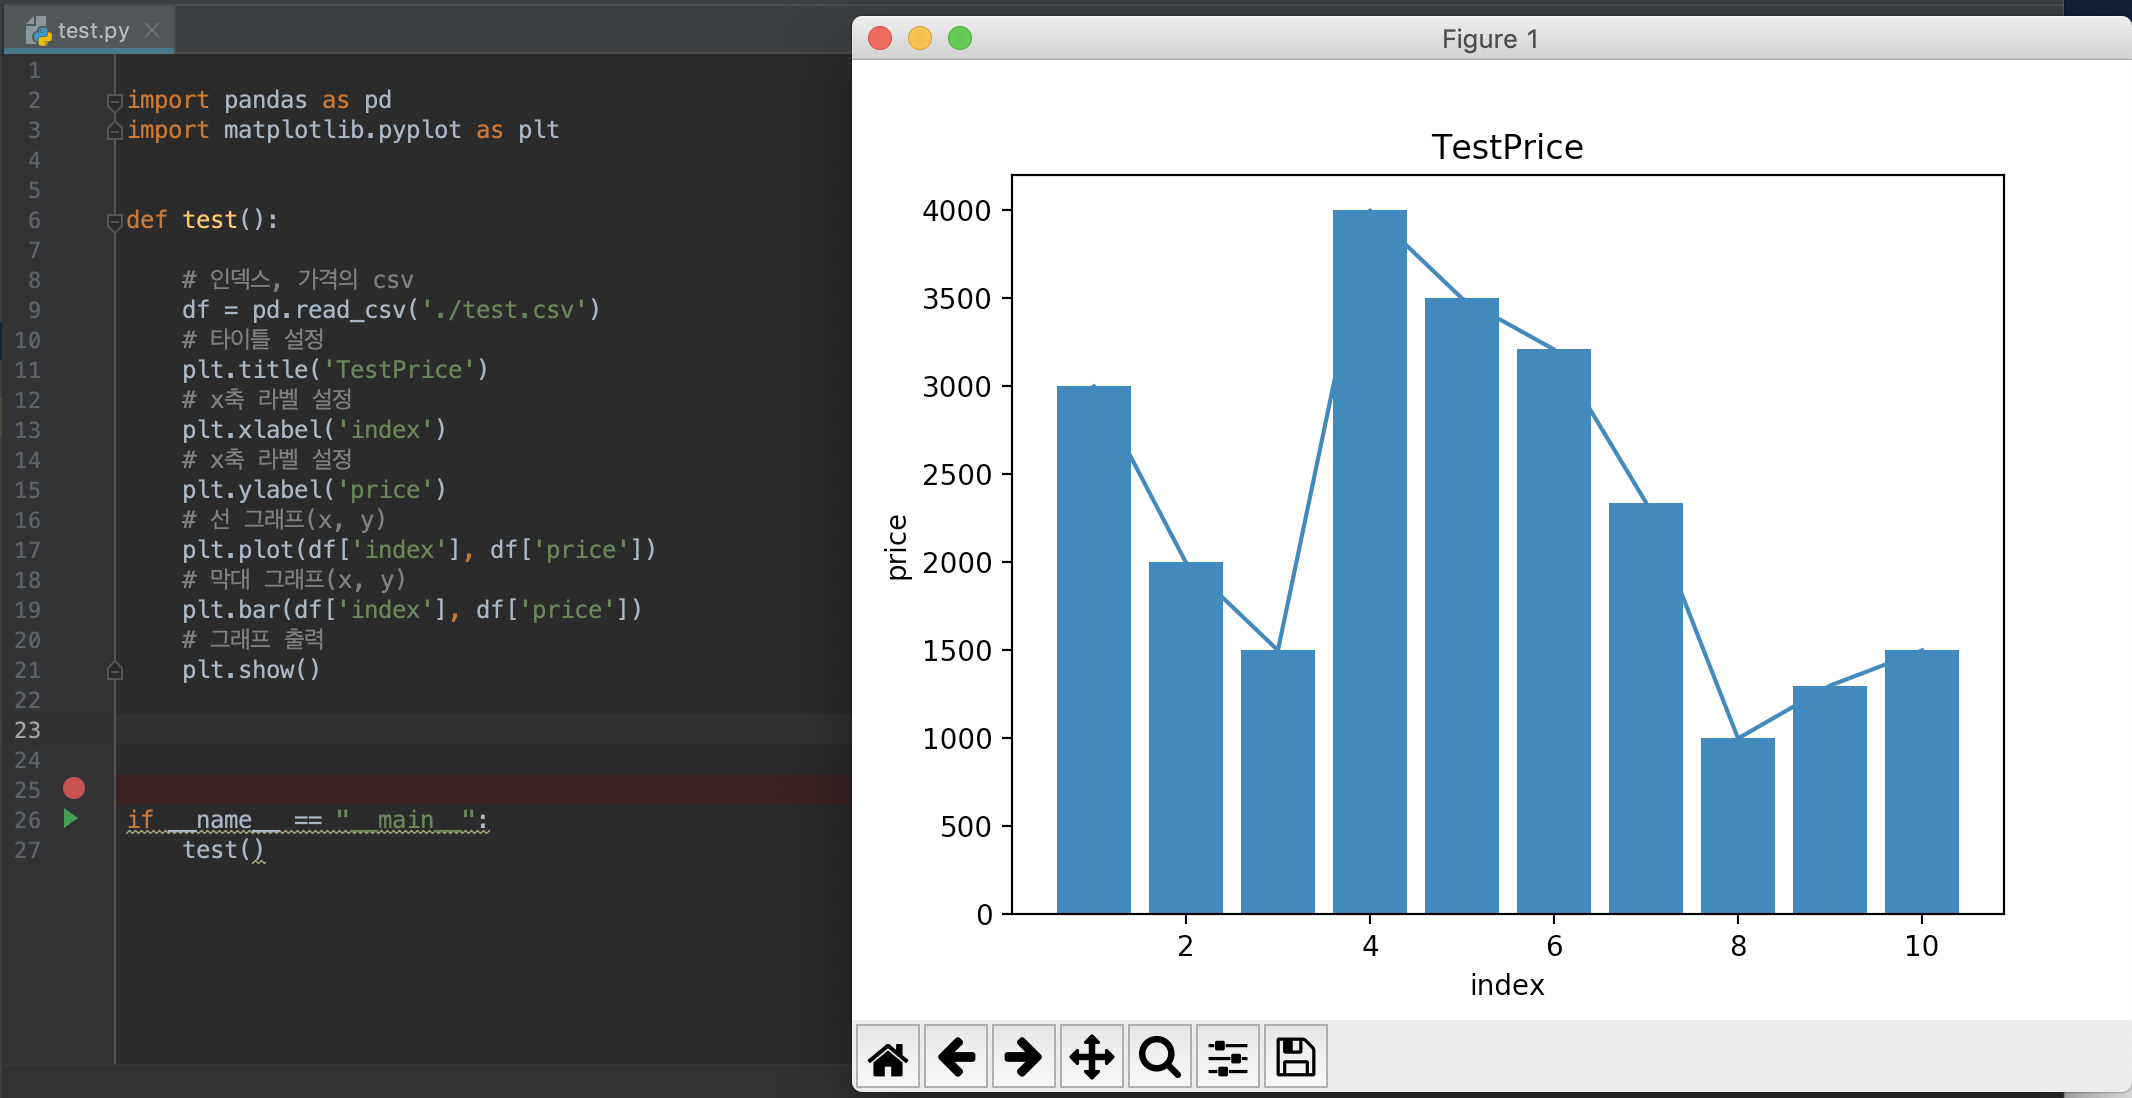Close the test.py tab
This screenshot has width=2132, height=1098.
click(152, 30)
